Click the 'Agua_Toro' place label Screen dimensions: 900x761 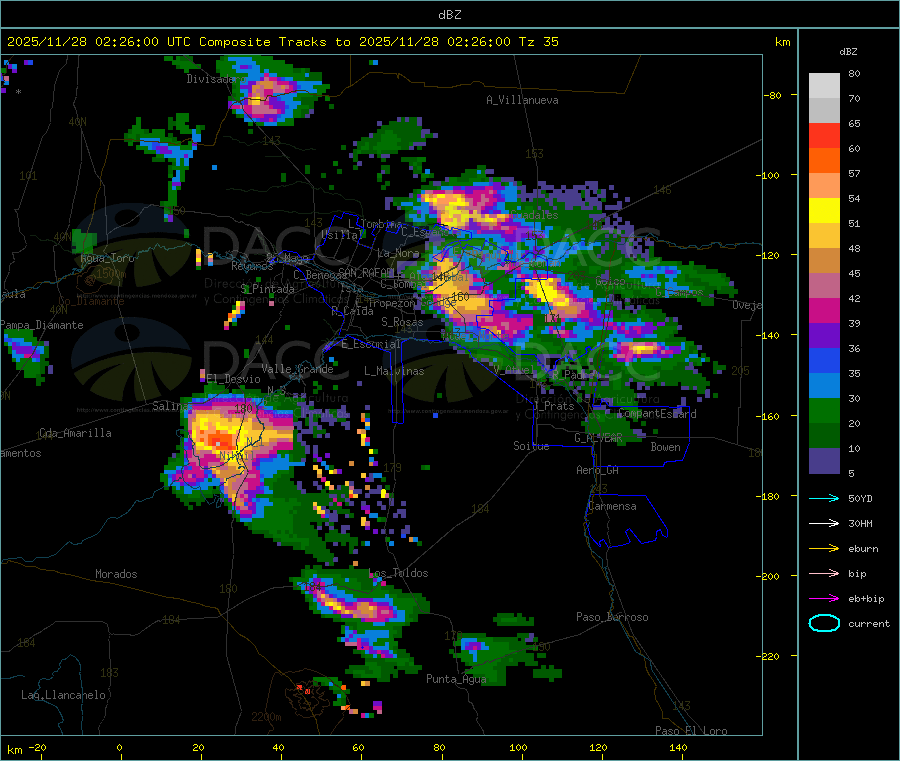[107, 258]
